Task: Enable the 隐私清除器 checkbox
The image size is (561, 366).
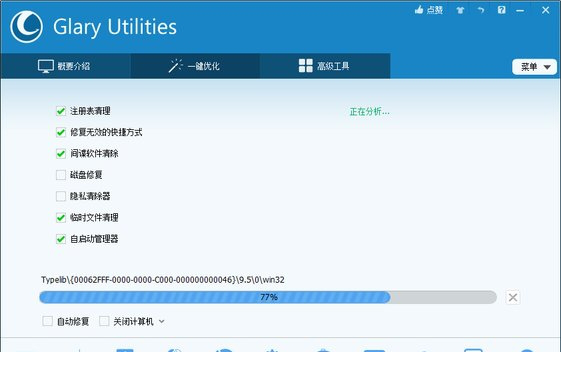Action: pyautogui.click(x=61, y=196)
